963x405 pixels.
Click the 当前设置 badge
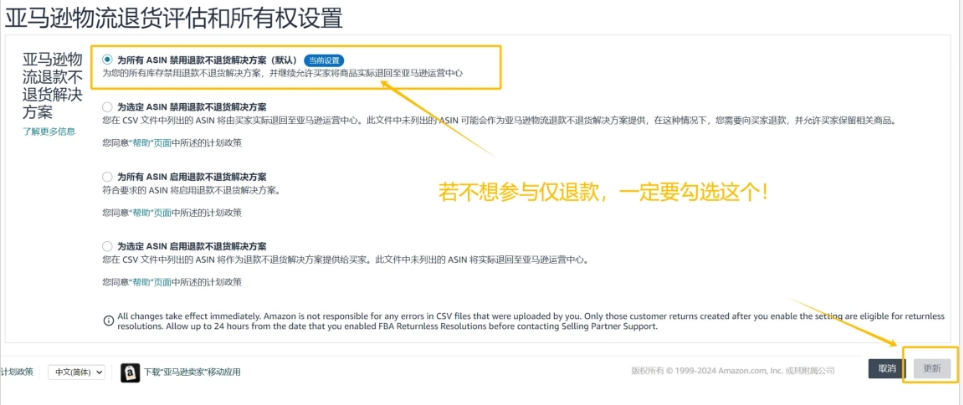[324, 60]
